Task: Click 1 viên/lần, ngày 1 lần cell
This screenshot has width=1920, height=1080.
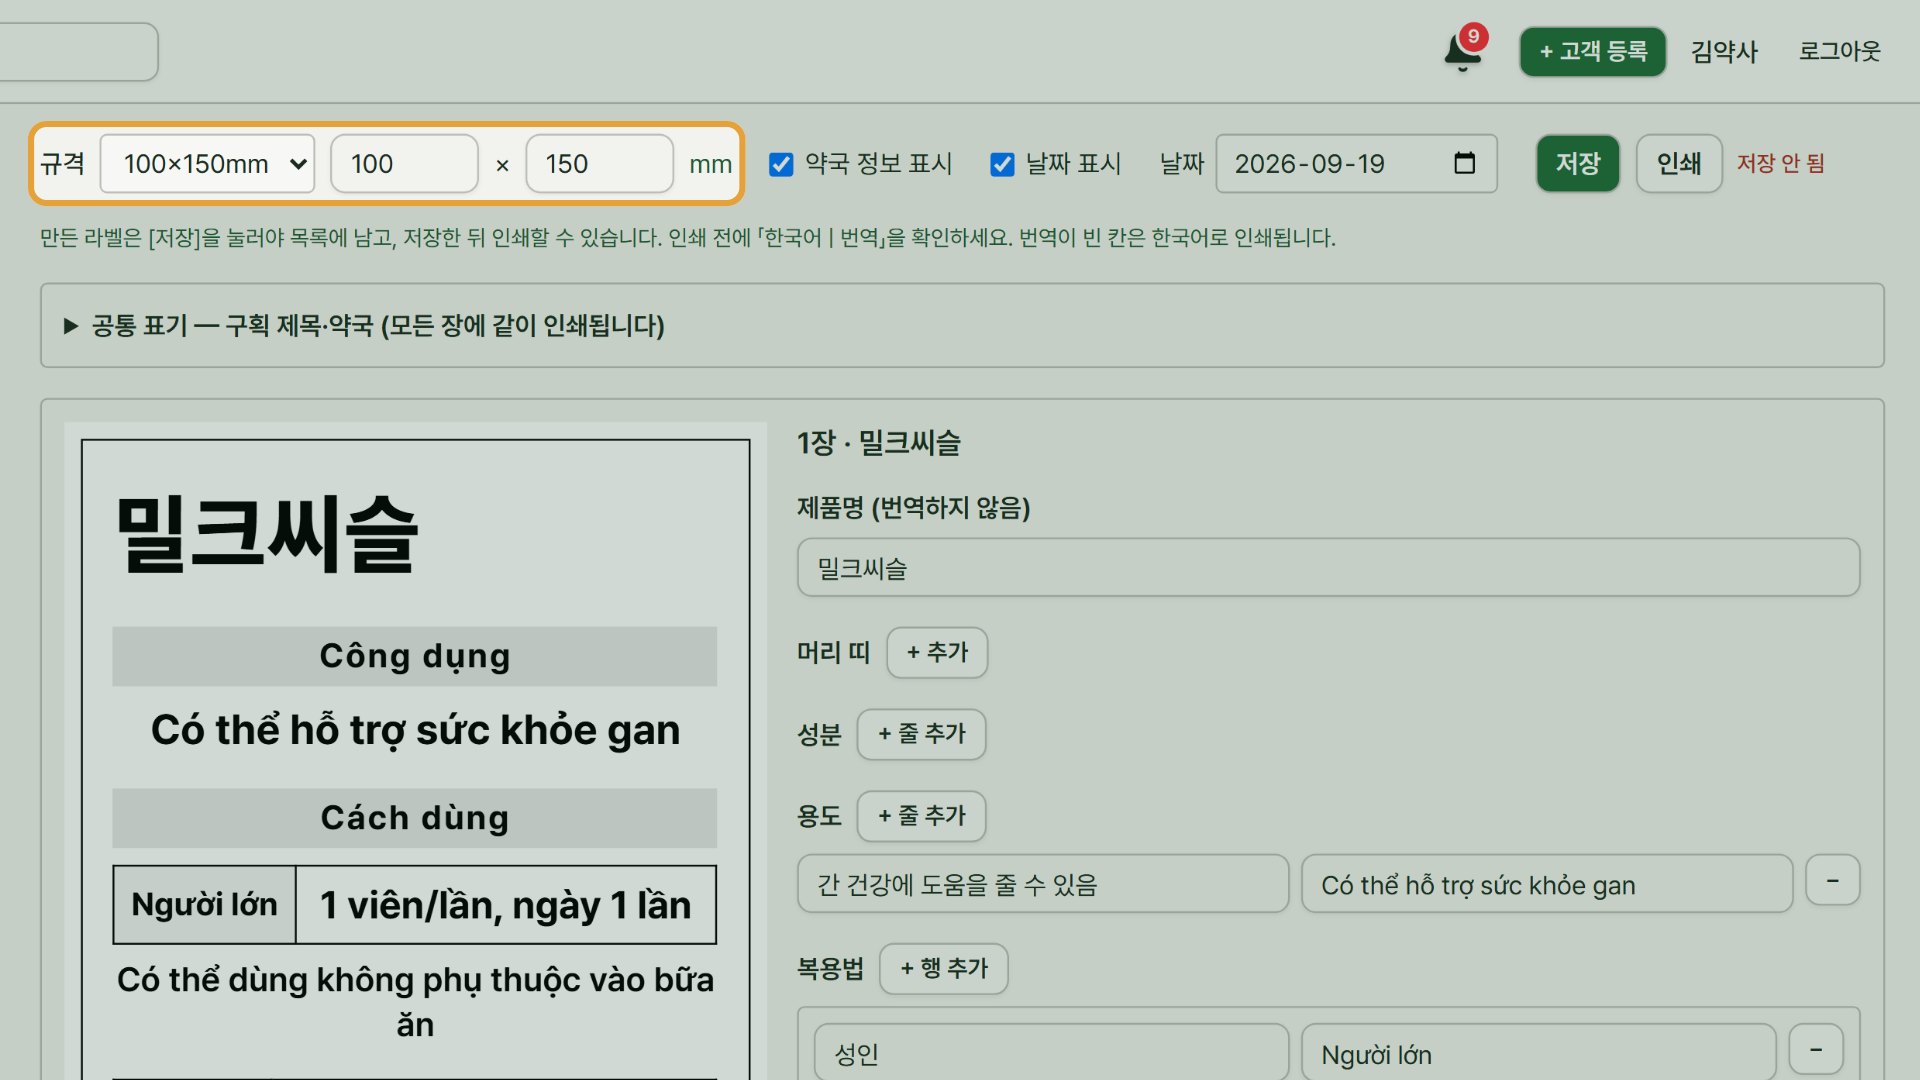Action: click(506, 905)
